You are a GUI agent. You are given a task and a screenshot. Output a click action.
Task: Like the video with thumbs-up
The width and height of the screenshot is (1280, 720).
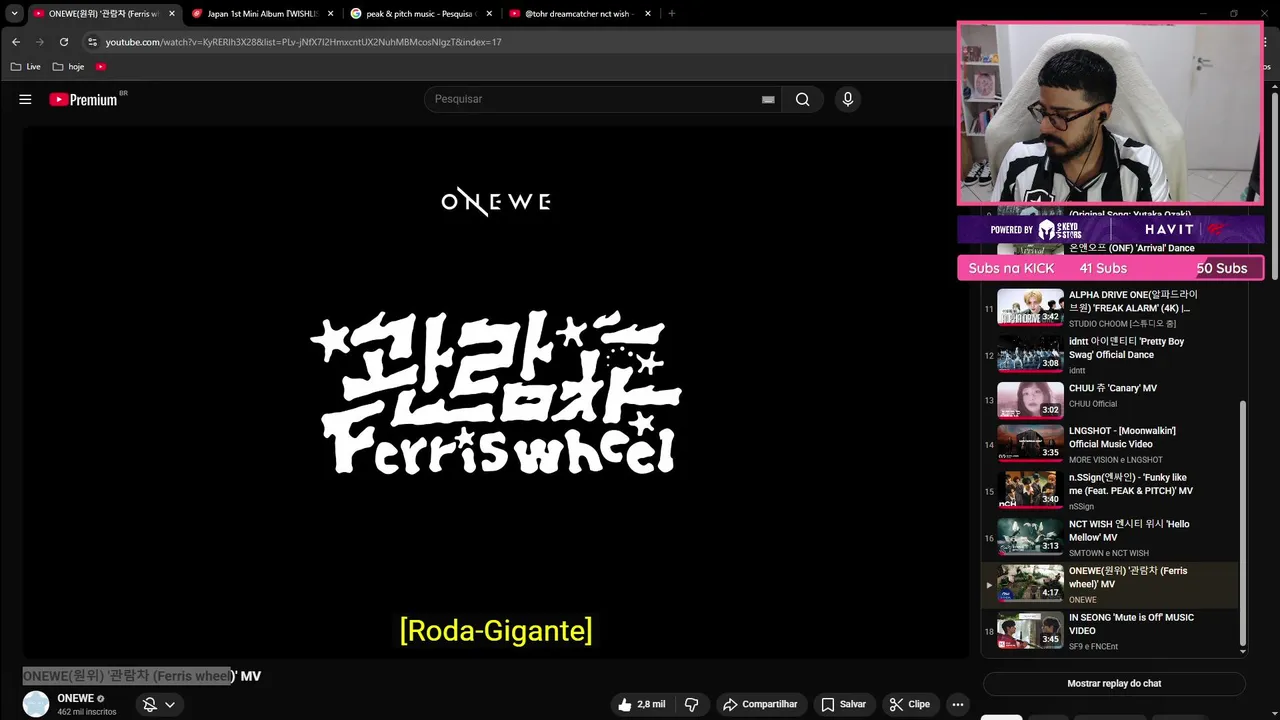point(641,704)
